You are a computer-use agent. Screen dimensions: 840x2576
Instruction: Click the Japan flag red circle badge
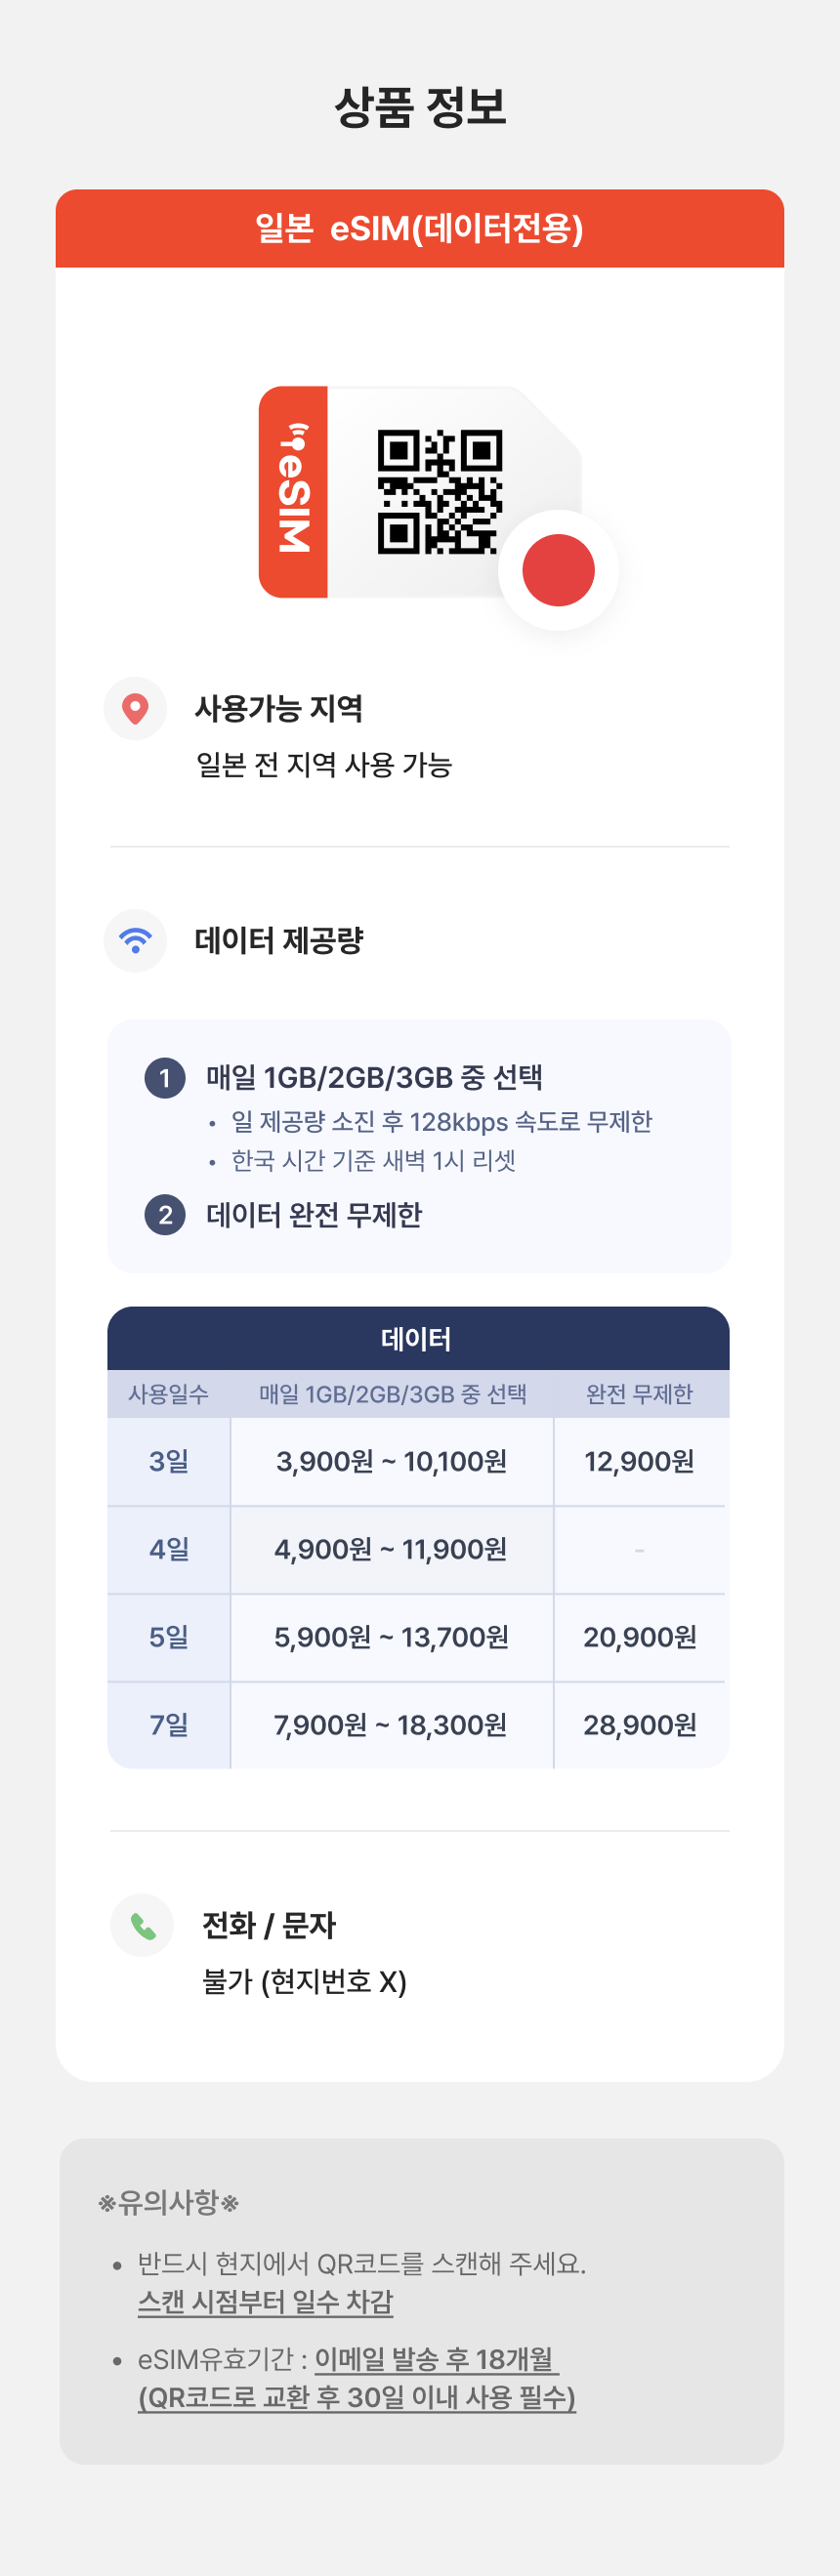pos(558,570)
